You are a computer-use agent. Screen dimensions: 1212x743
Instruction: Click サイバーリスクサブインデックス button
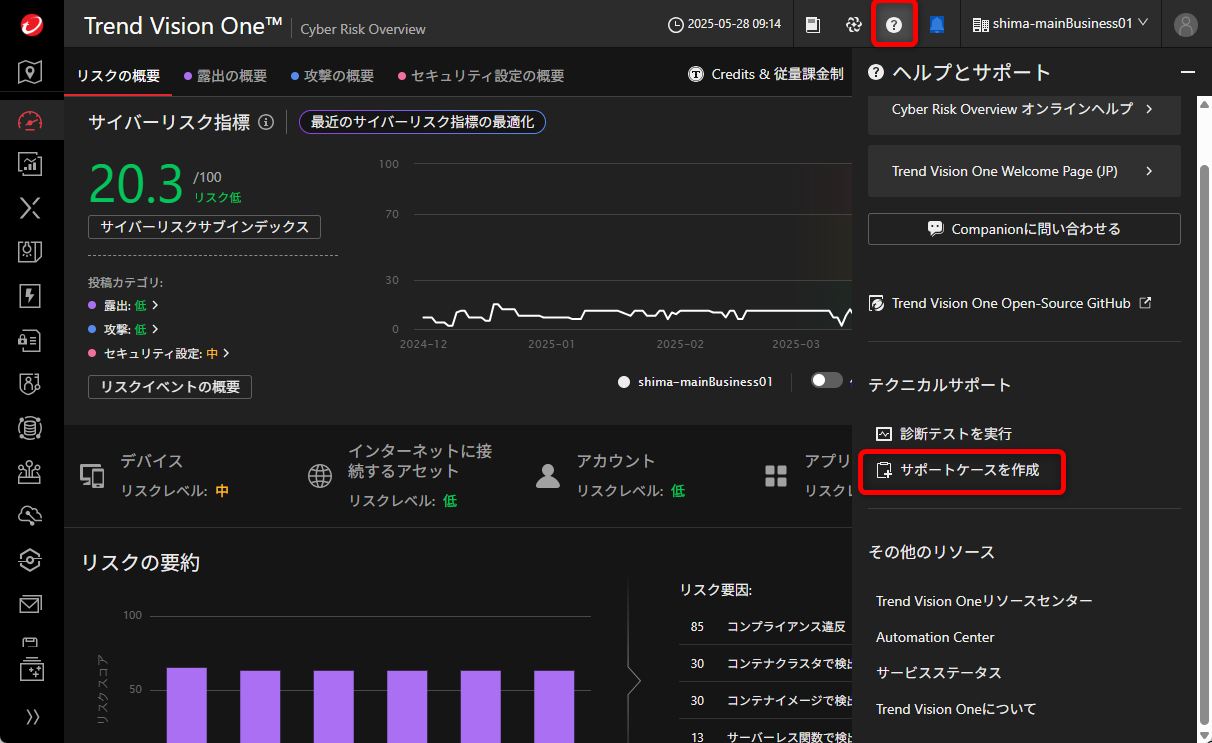point(204,227)
